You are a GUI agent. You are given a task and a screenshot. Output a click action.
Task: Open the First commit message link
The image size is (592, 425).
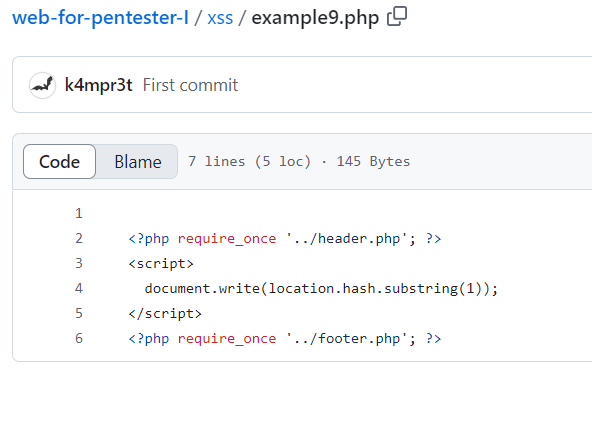(x=190, y=85)
